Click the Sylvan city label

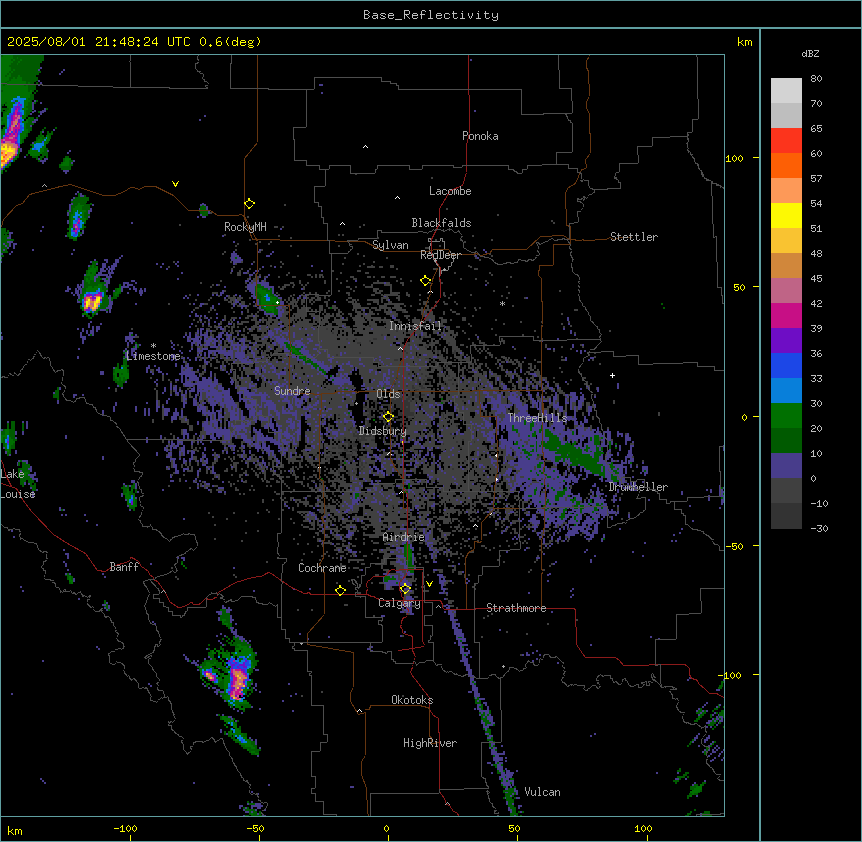click(390, 245)
